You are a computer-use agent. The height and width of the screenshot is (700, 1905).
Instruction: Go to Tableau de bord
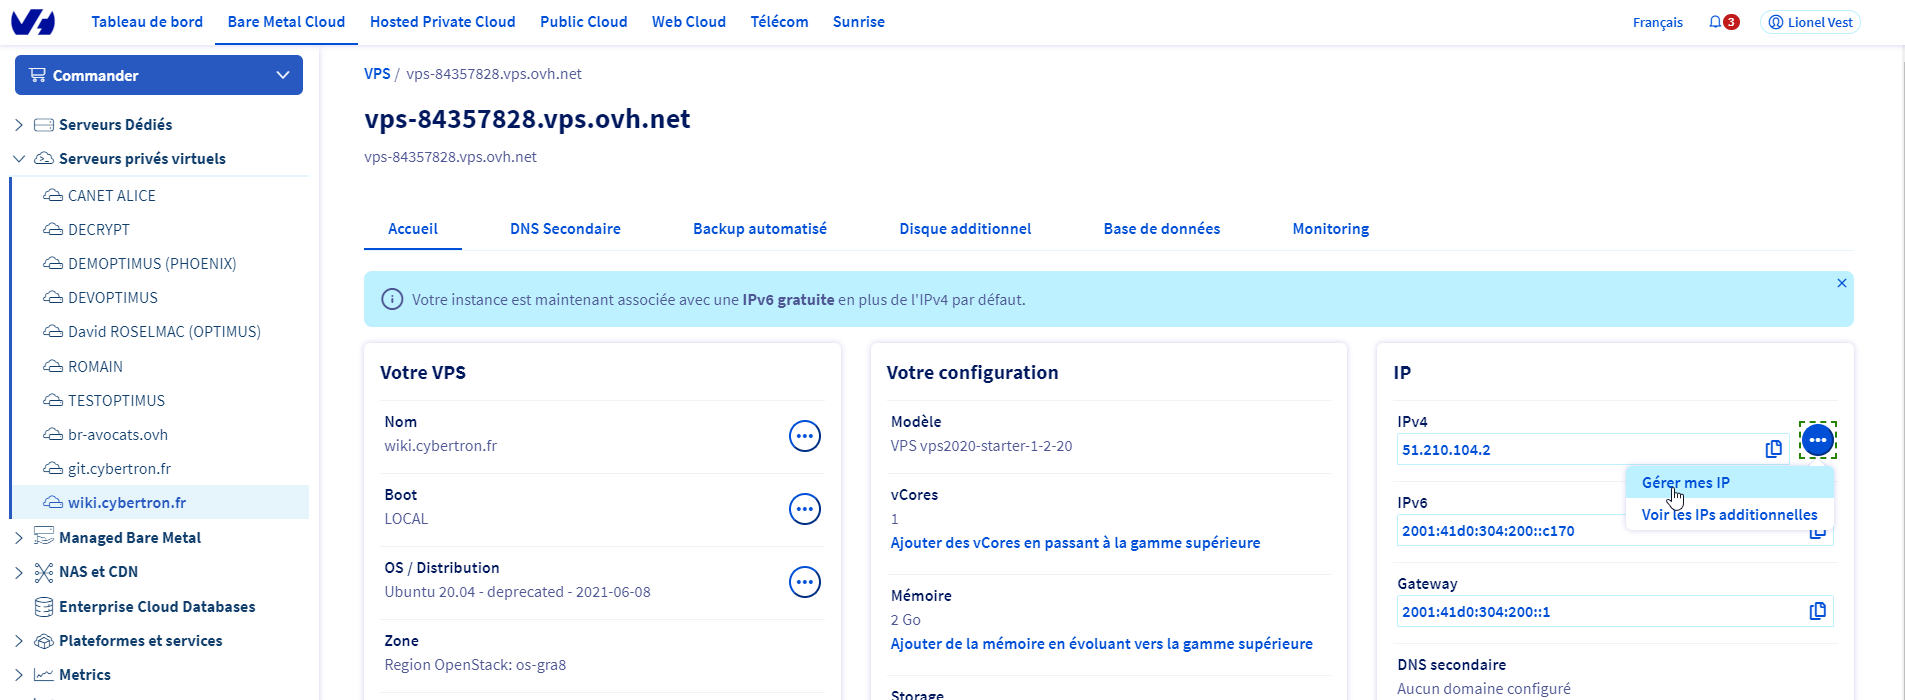pos(147,22)
